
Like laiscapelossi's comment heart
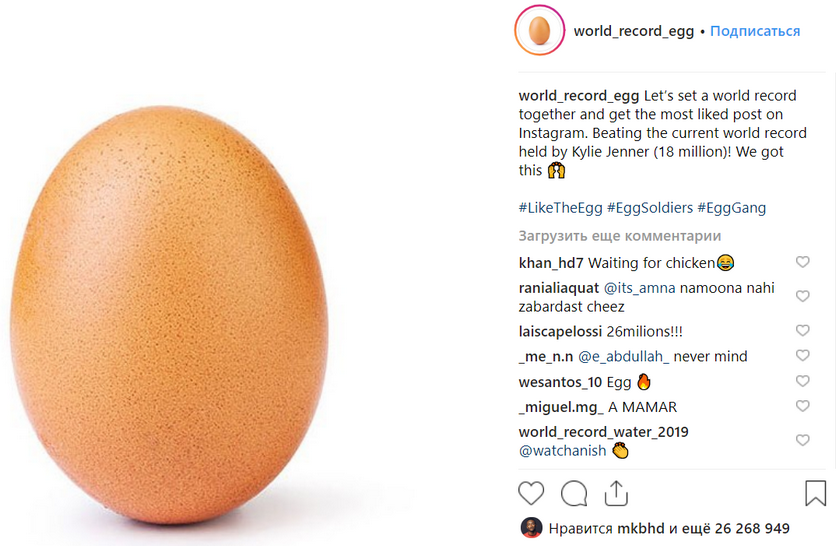point(802,331)
